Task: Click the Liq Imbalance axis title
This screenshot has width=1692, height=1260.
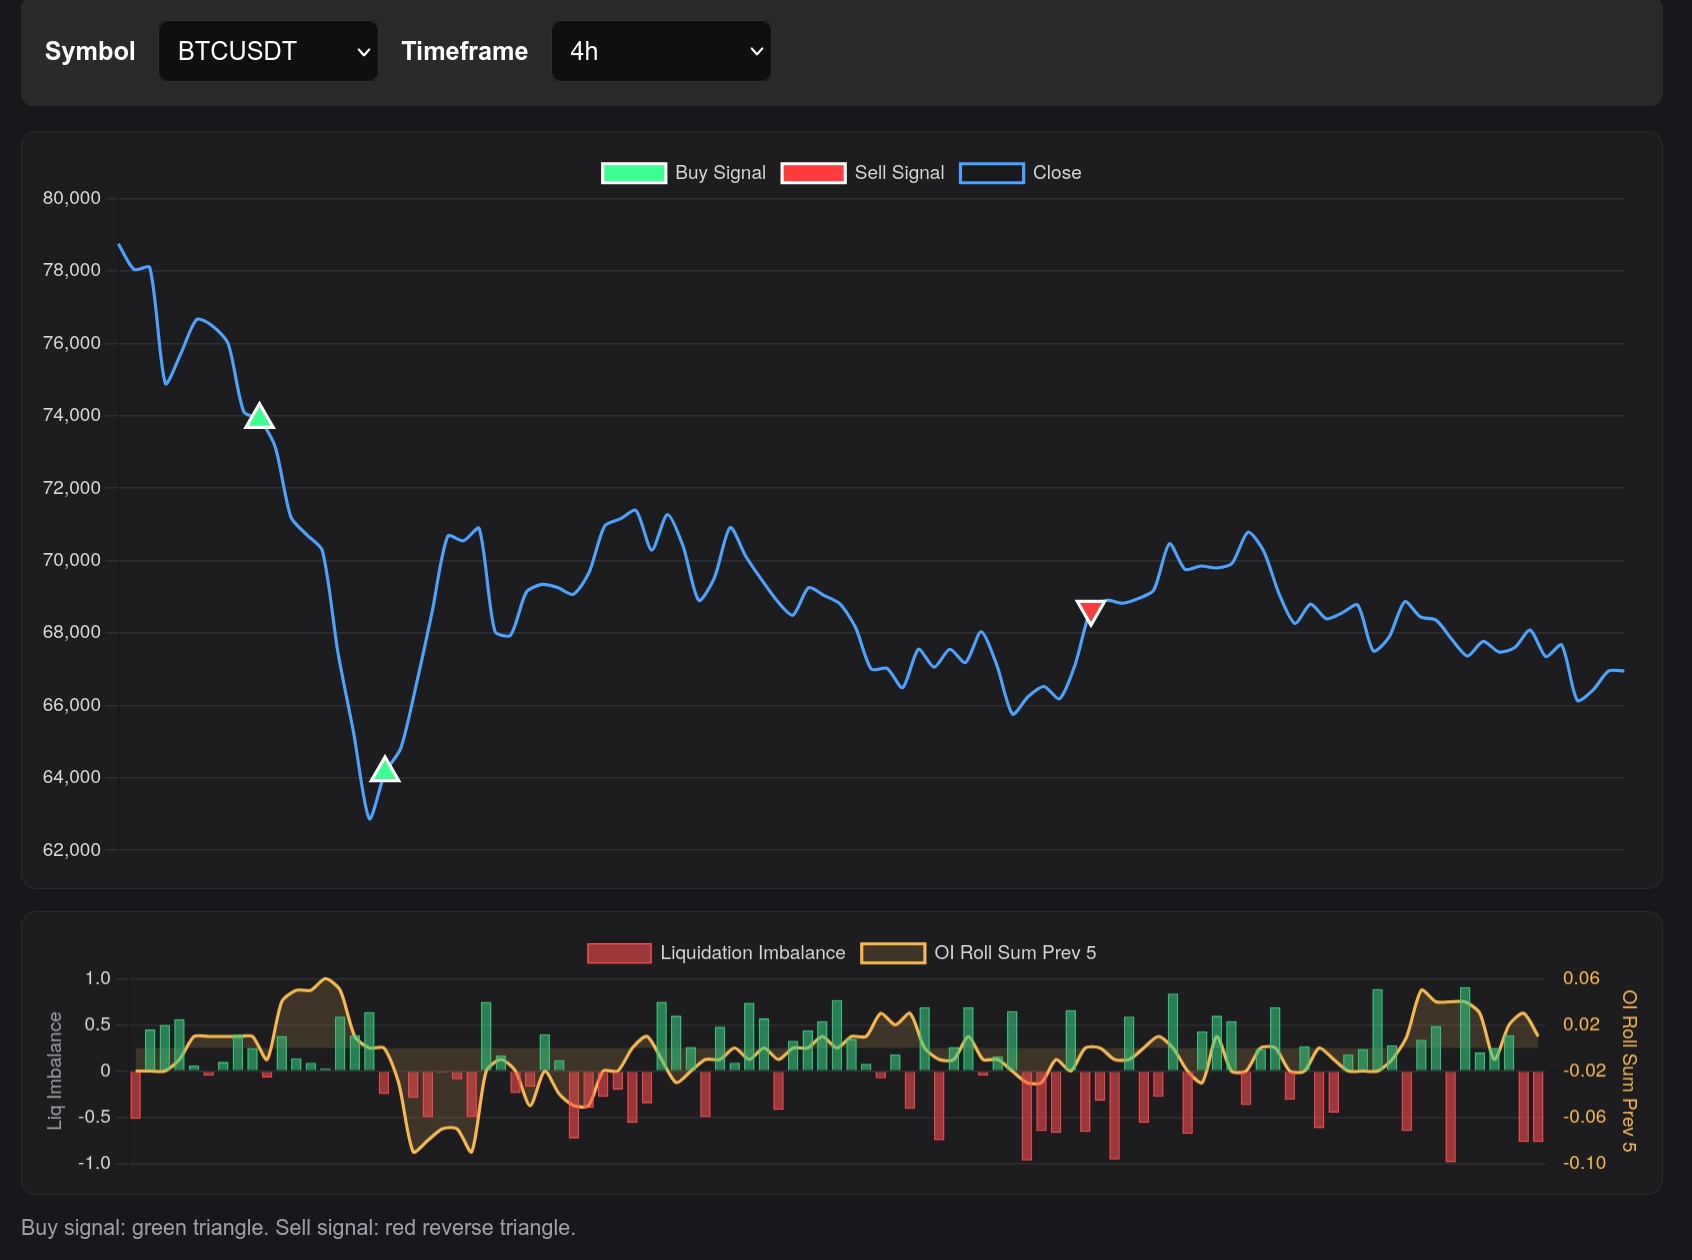Action: point(55,1069)
